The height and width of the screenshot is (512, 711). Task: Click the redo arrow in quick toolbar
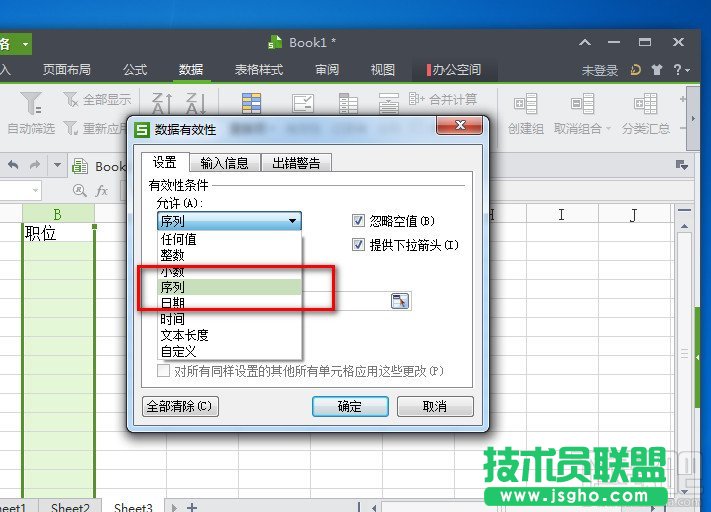click(x=35, y=165)
